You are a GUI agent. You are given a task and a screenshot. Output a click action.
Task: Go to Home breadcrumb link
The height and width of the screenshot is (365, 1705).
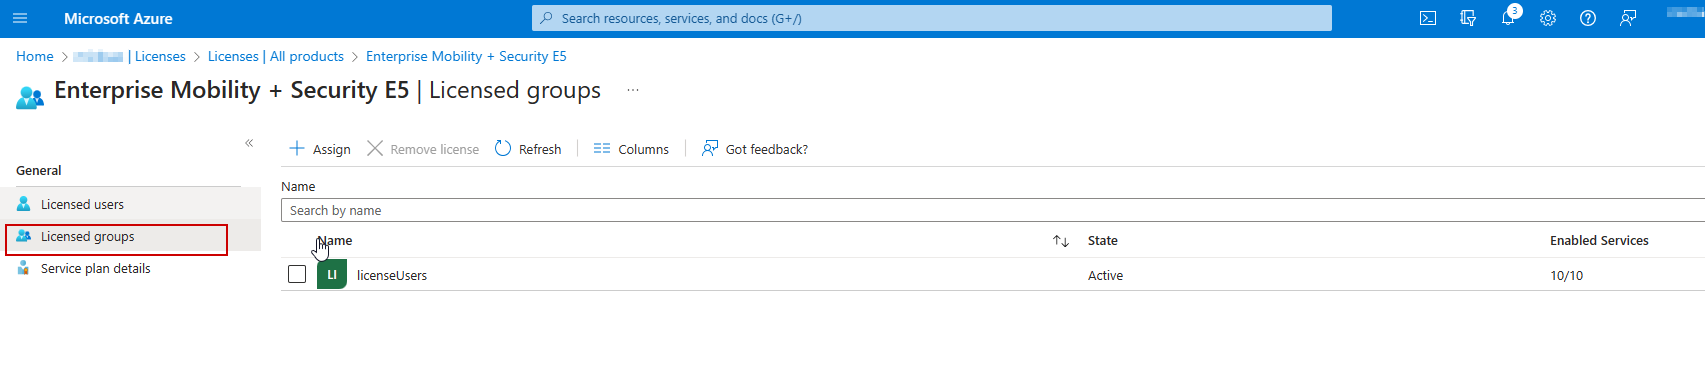tap(35, 56)
